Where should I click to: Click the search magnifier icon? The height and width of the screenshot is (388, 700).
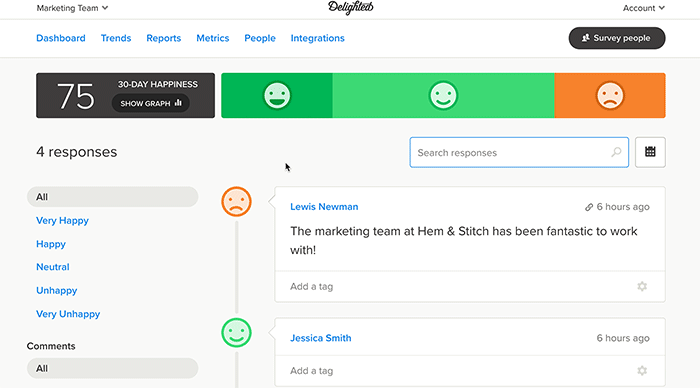point(616,152)
